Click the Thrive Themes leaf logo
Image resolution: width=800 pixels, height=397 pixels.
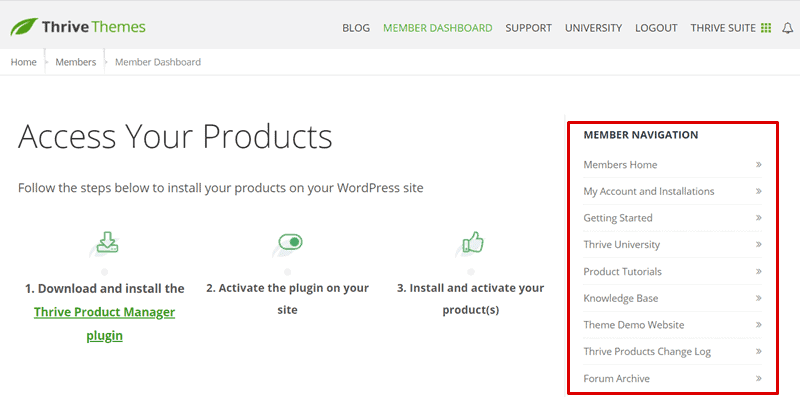(24, 27)
